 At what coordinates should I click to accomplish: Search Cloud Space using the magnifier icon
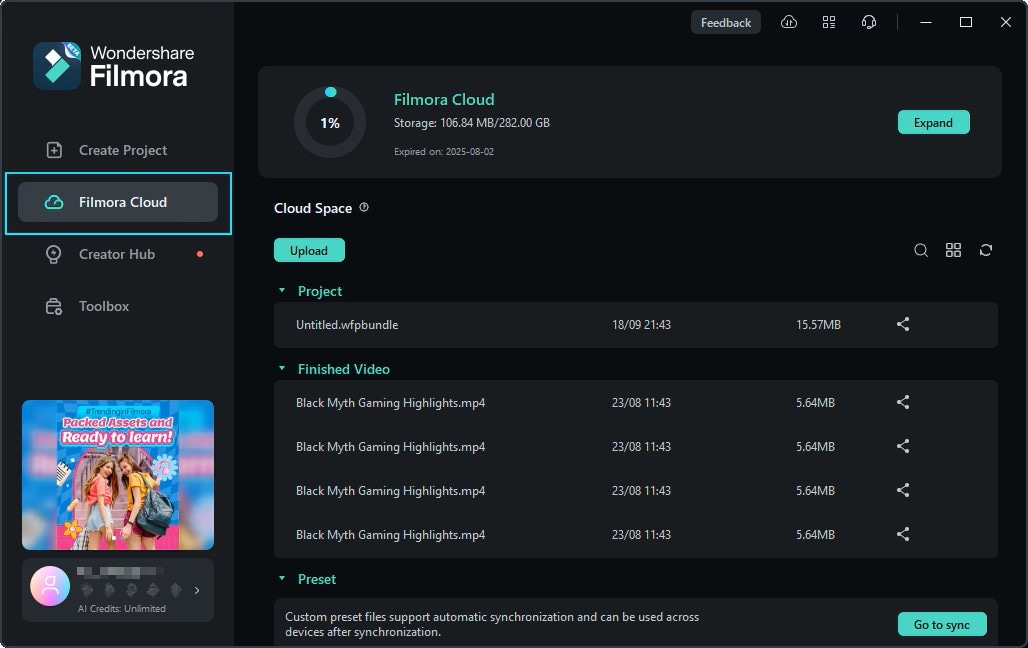coord(921,250)
